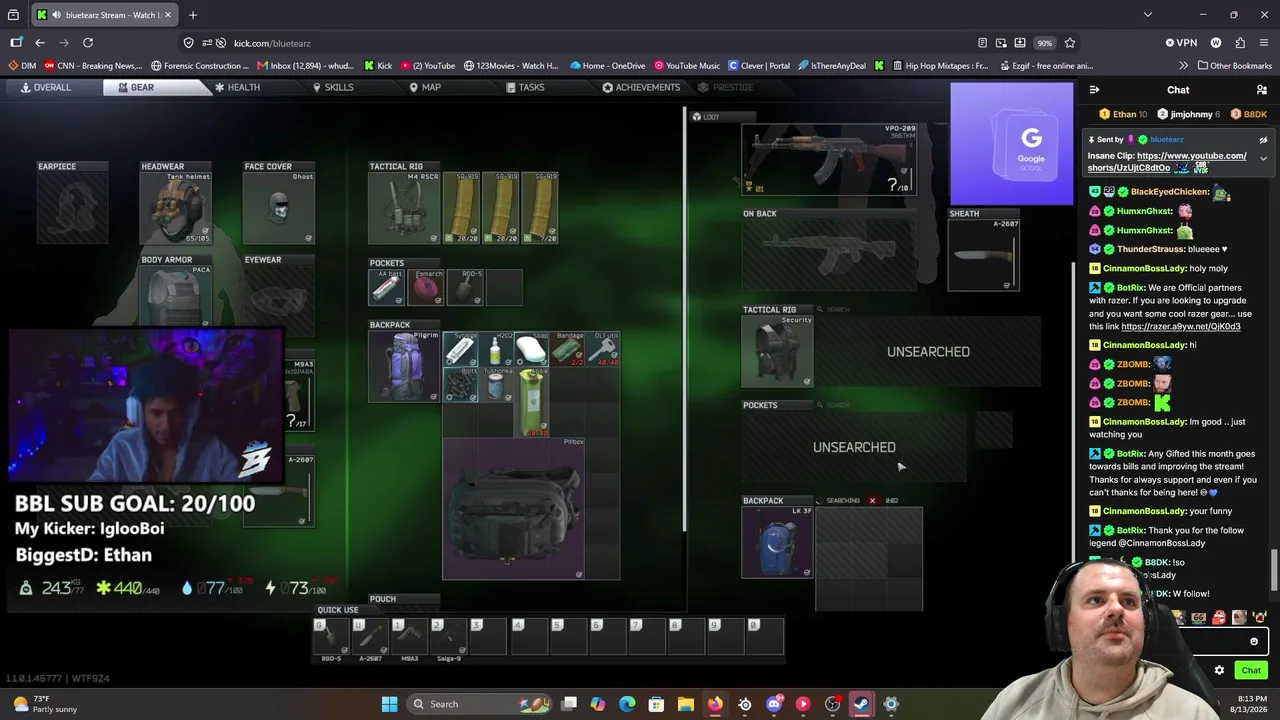The image size is (1280, 720).
Task: Click the Syringe item in backpack grid
Action: point(460,349)
